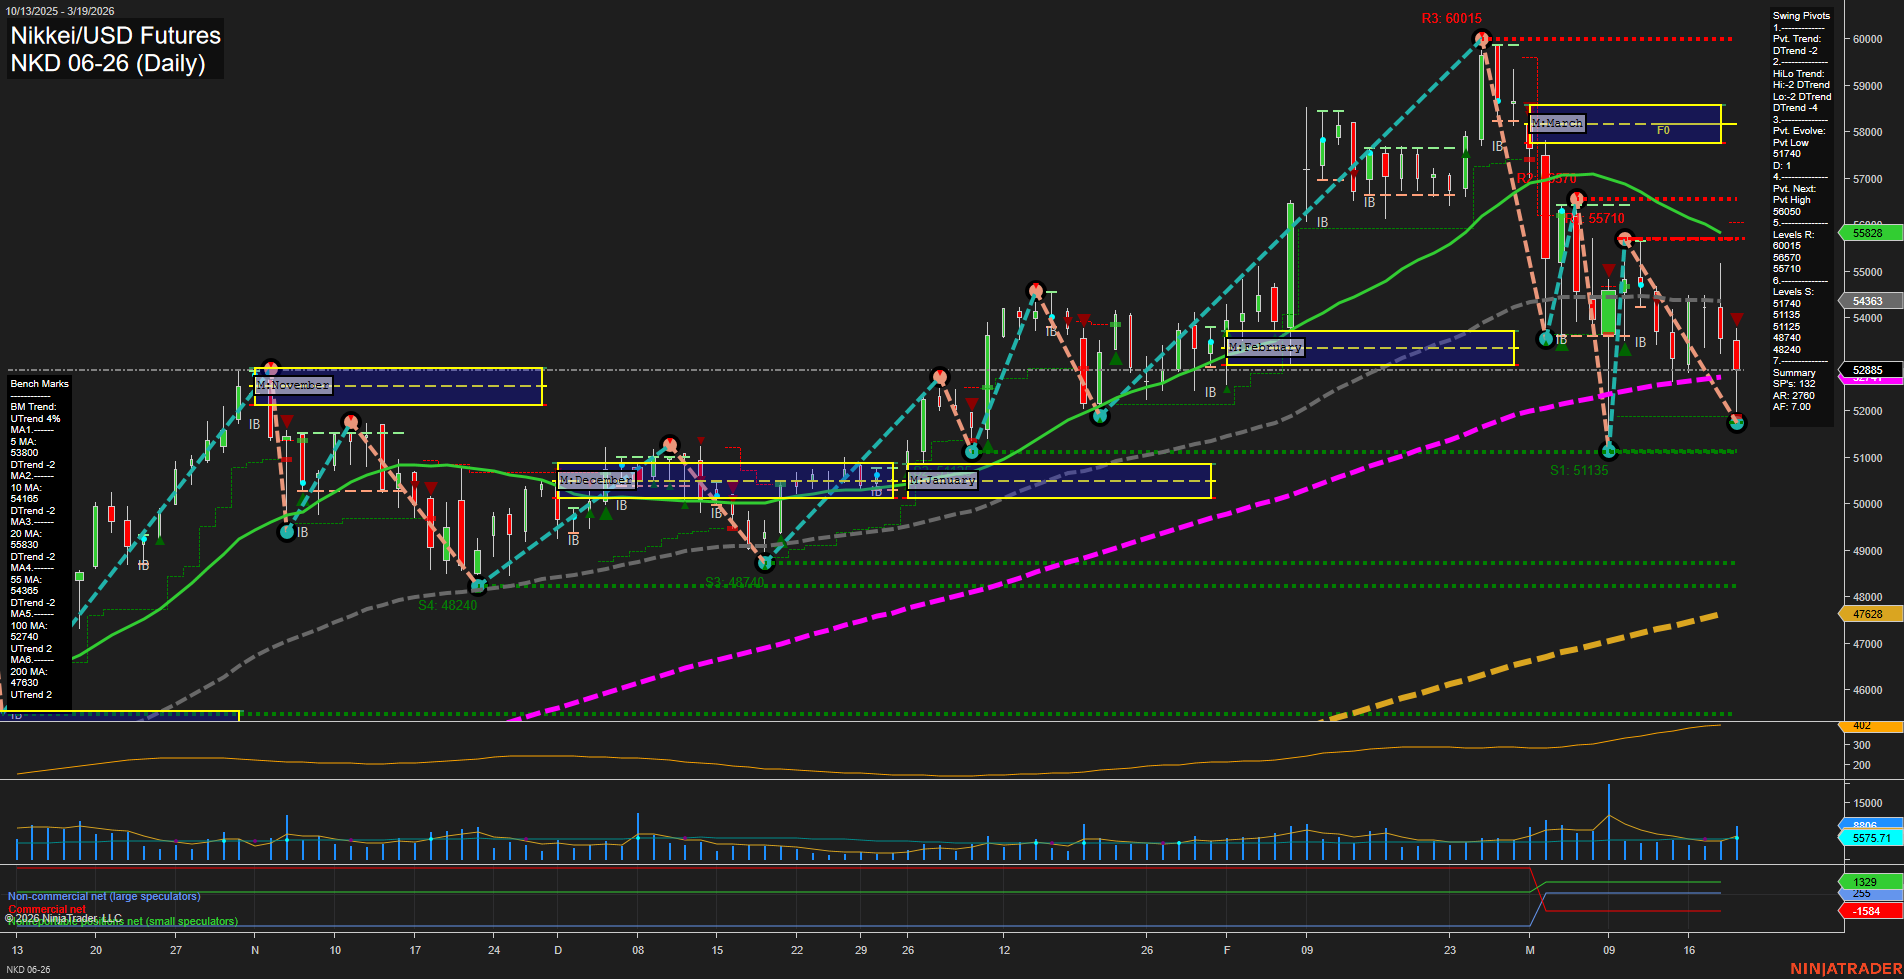This screenshot has width=1904, height=979.
Task: Click the magenta 52741 price tag
Action: [x=1866, y=379]
